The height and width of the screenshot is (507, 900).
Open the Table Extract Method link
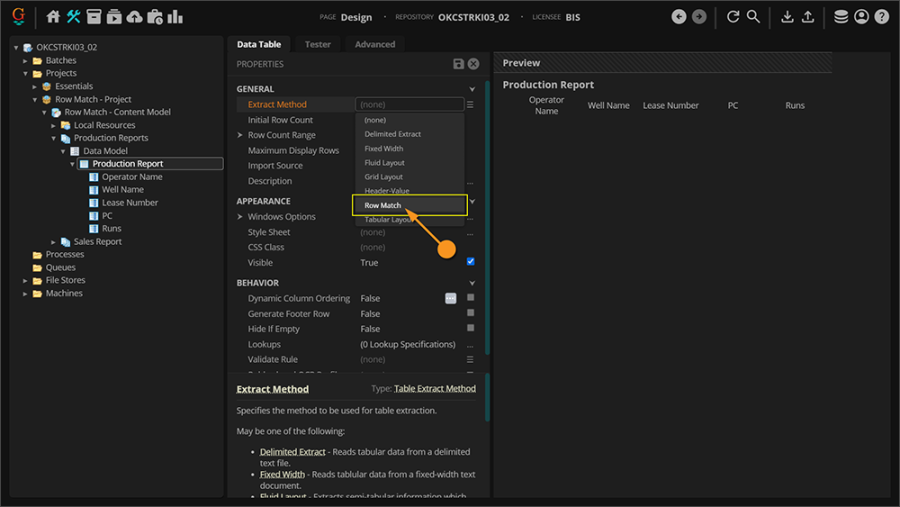click(x=435, y=388)
